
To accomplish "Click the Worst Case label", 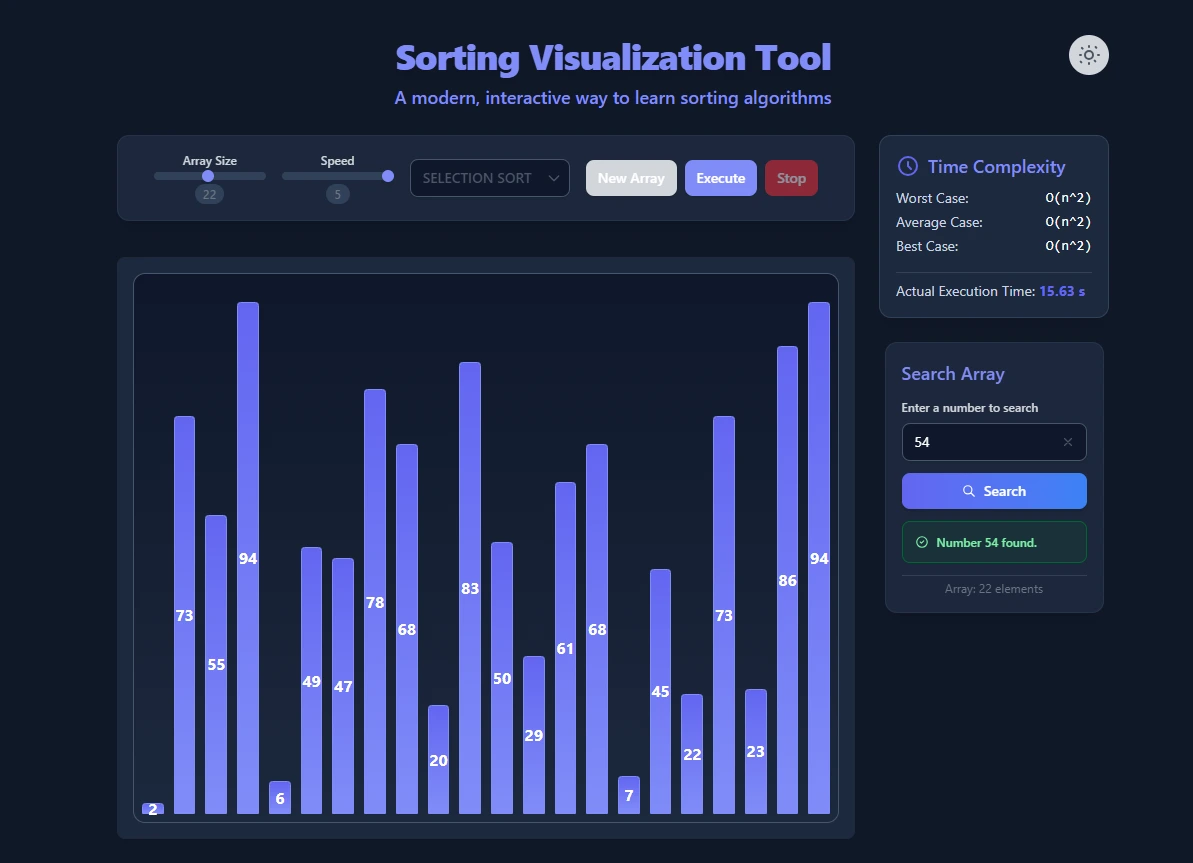I will coord(932,198).
